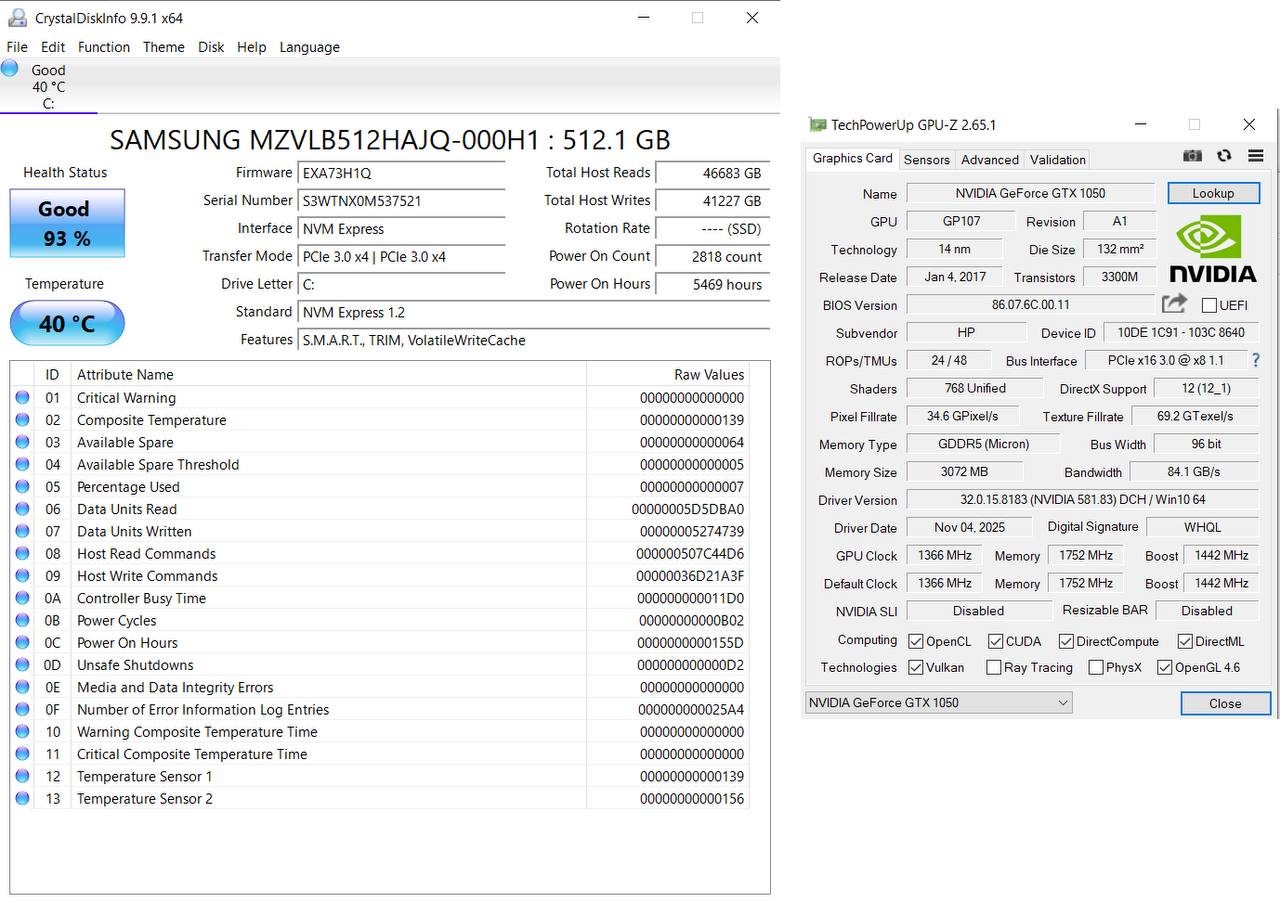Toggle the DirectCompute checkbox

[1066, 641]
